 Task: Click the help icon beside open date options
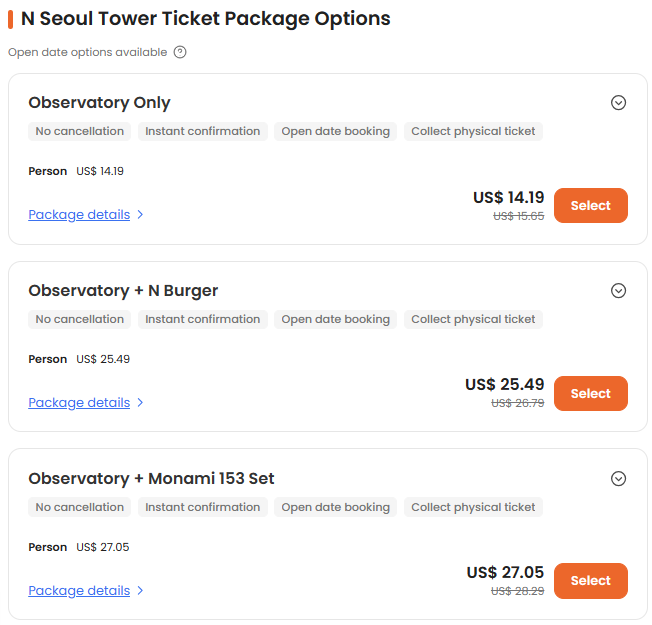tap(180, 52)
